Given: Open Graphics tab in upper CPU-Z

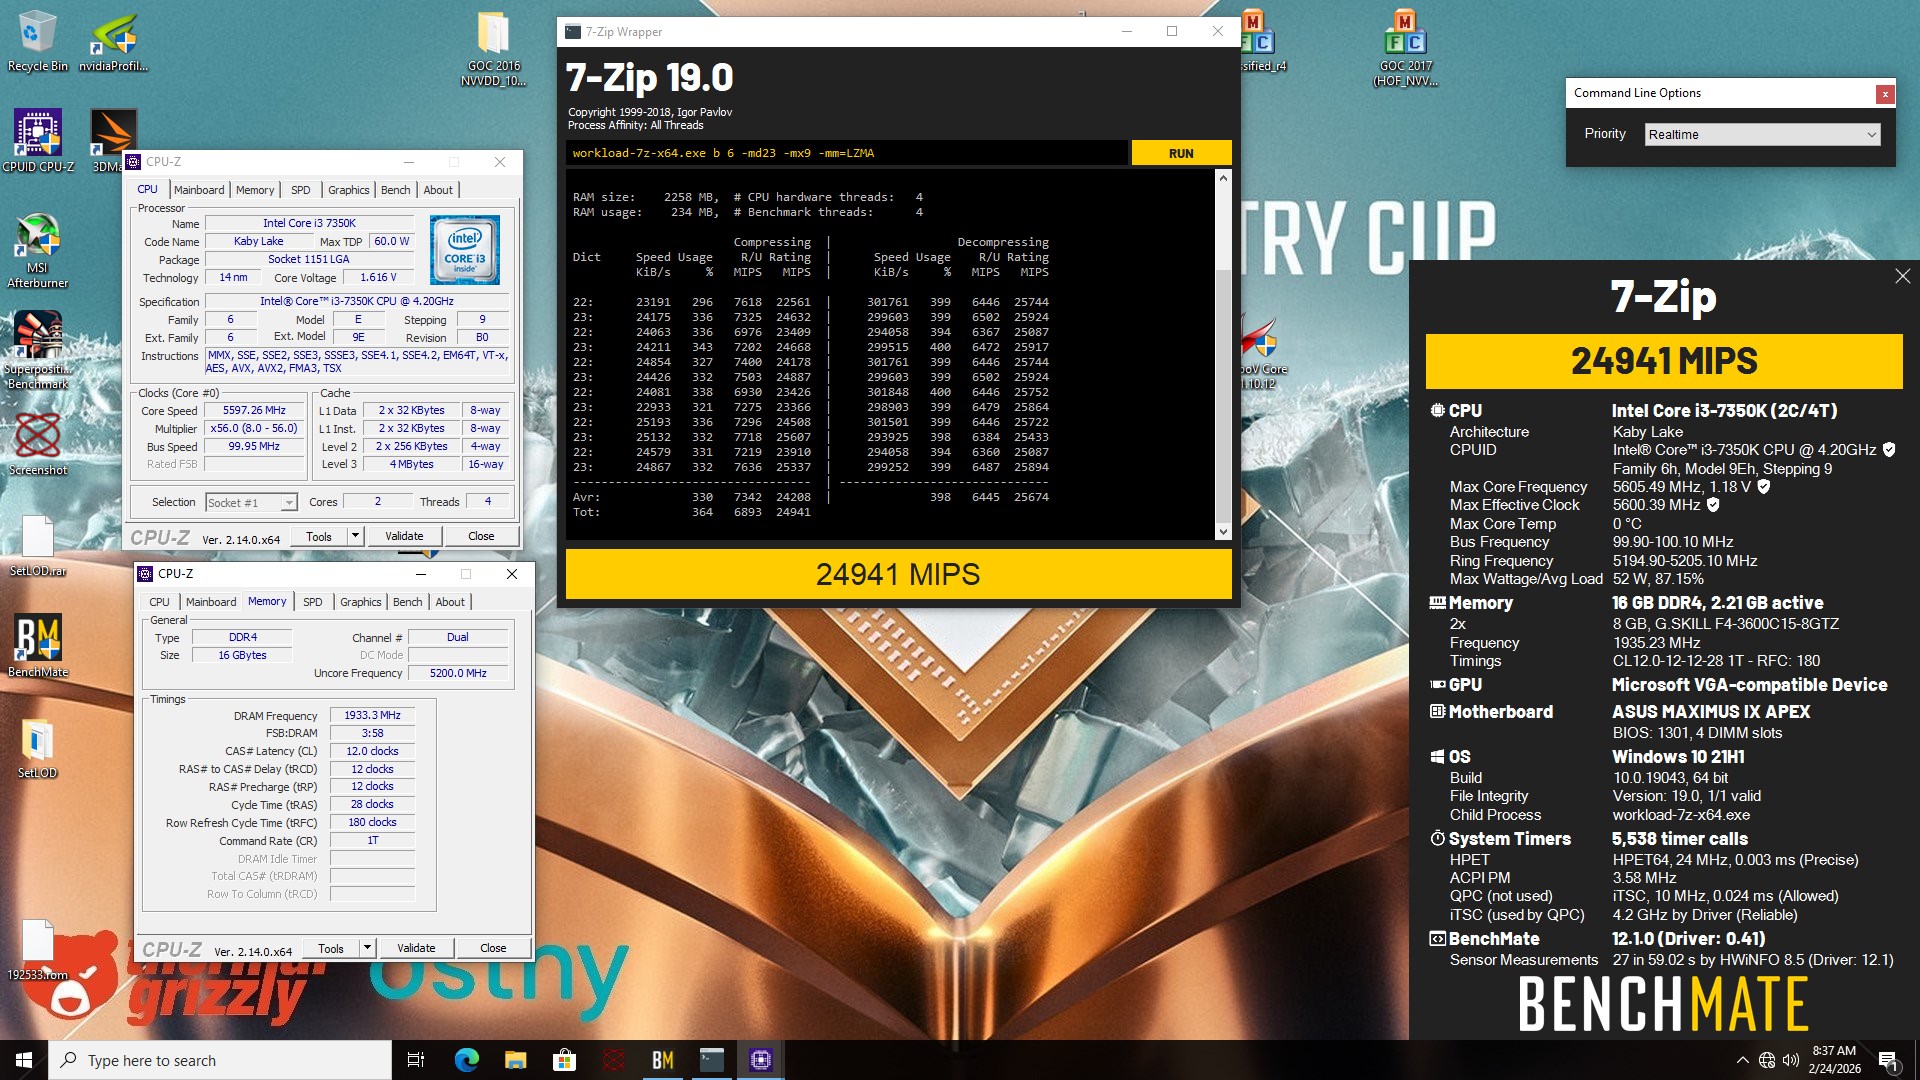Looking at the screenshot, I should pos(348,190).
